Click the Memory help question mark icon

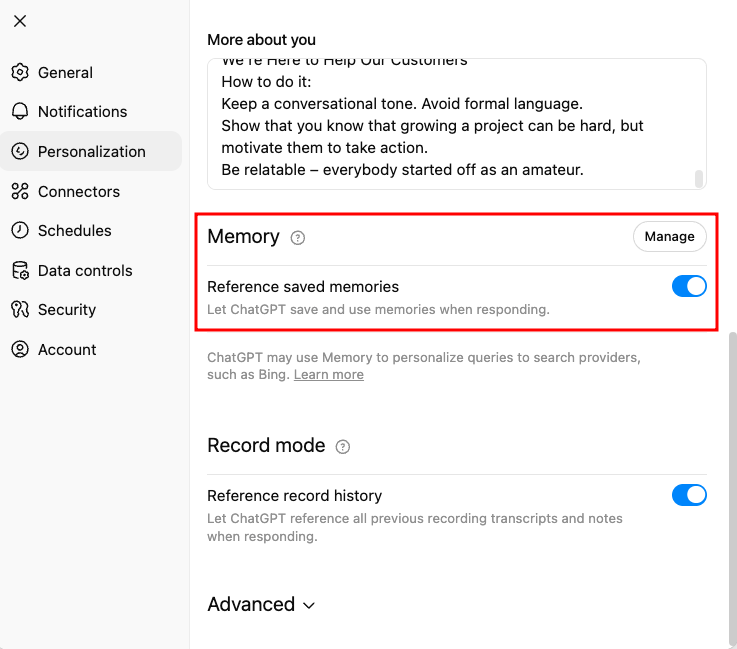[x=297, y=238]
